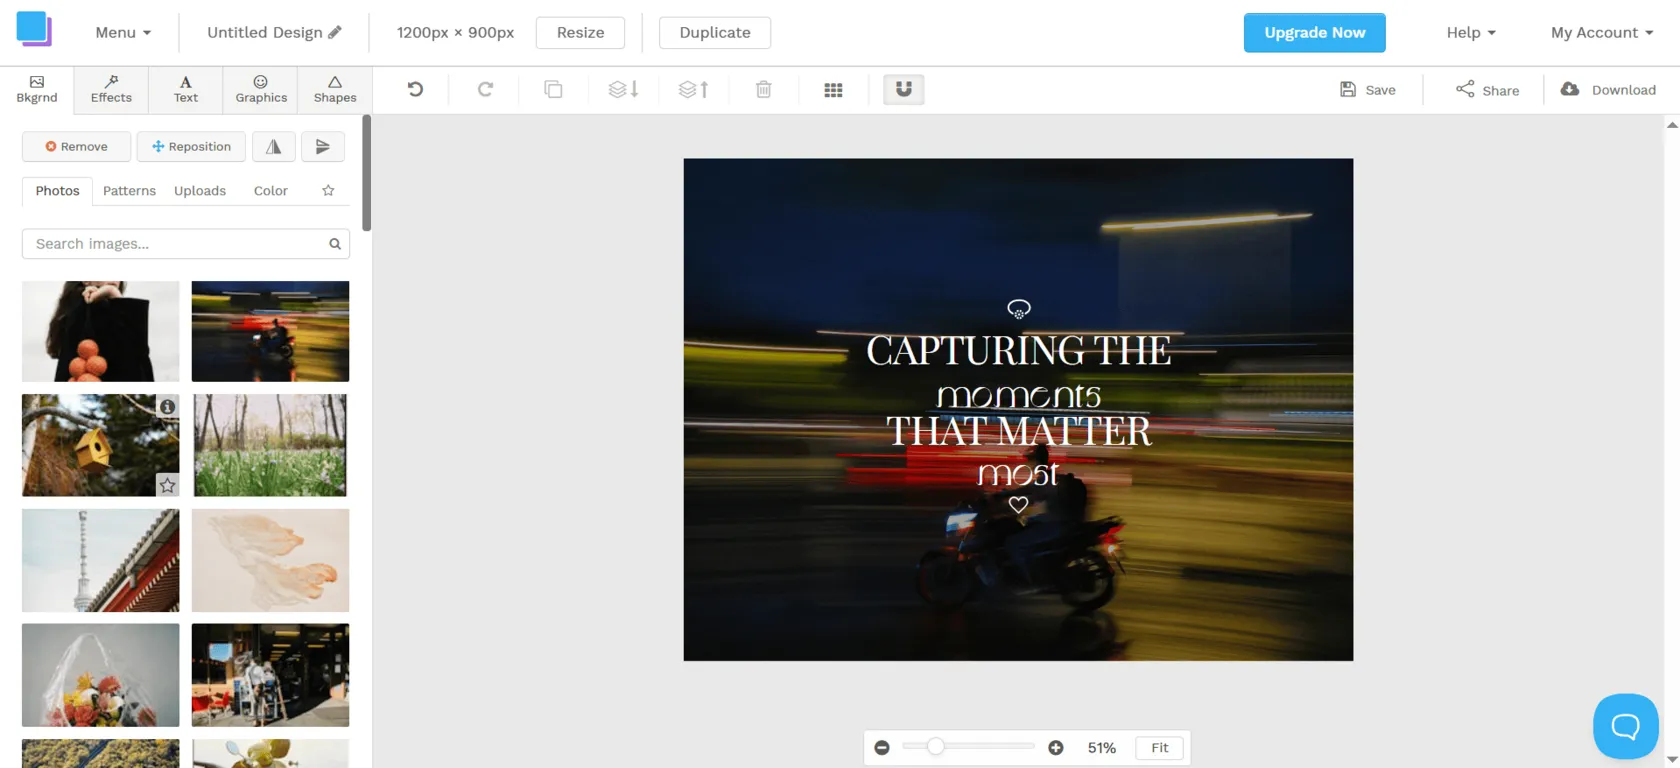The height and width of the screenshot is (768, 1680).
Task: Bring layer forward using layers-up icon
Action: (x=693, y=90)
